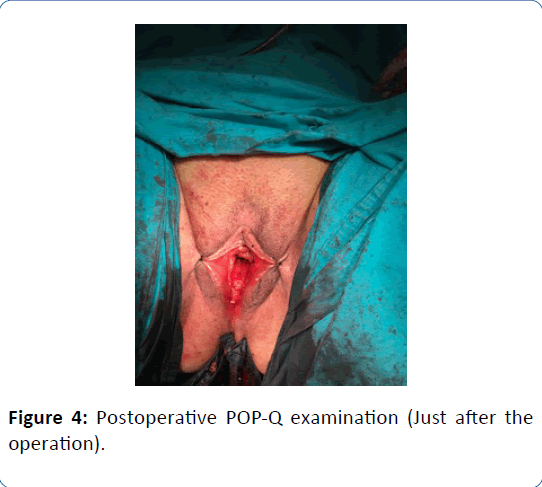Click the teal surgical drape at photo top
The height and width of the screenshot is (487, 542).
pos(271,114)
